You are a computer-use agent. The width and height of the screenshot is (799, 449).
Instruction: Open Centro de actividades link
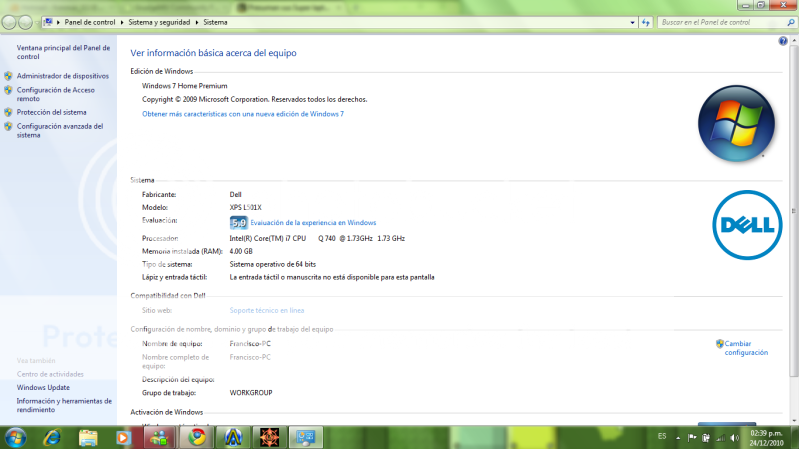(50, 374)
